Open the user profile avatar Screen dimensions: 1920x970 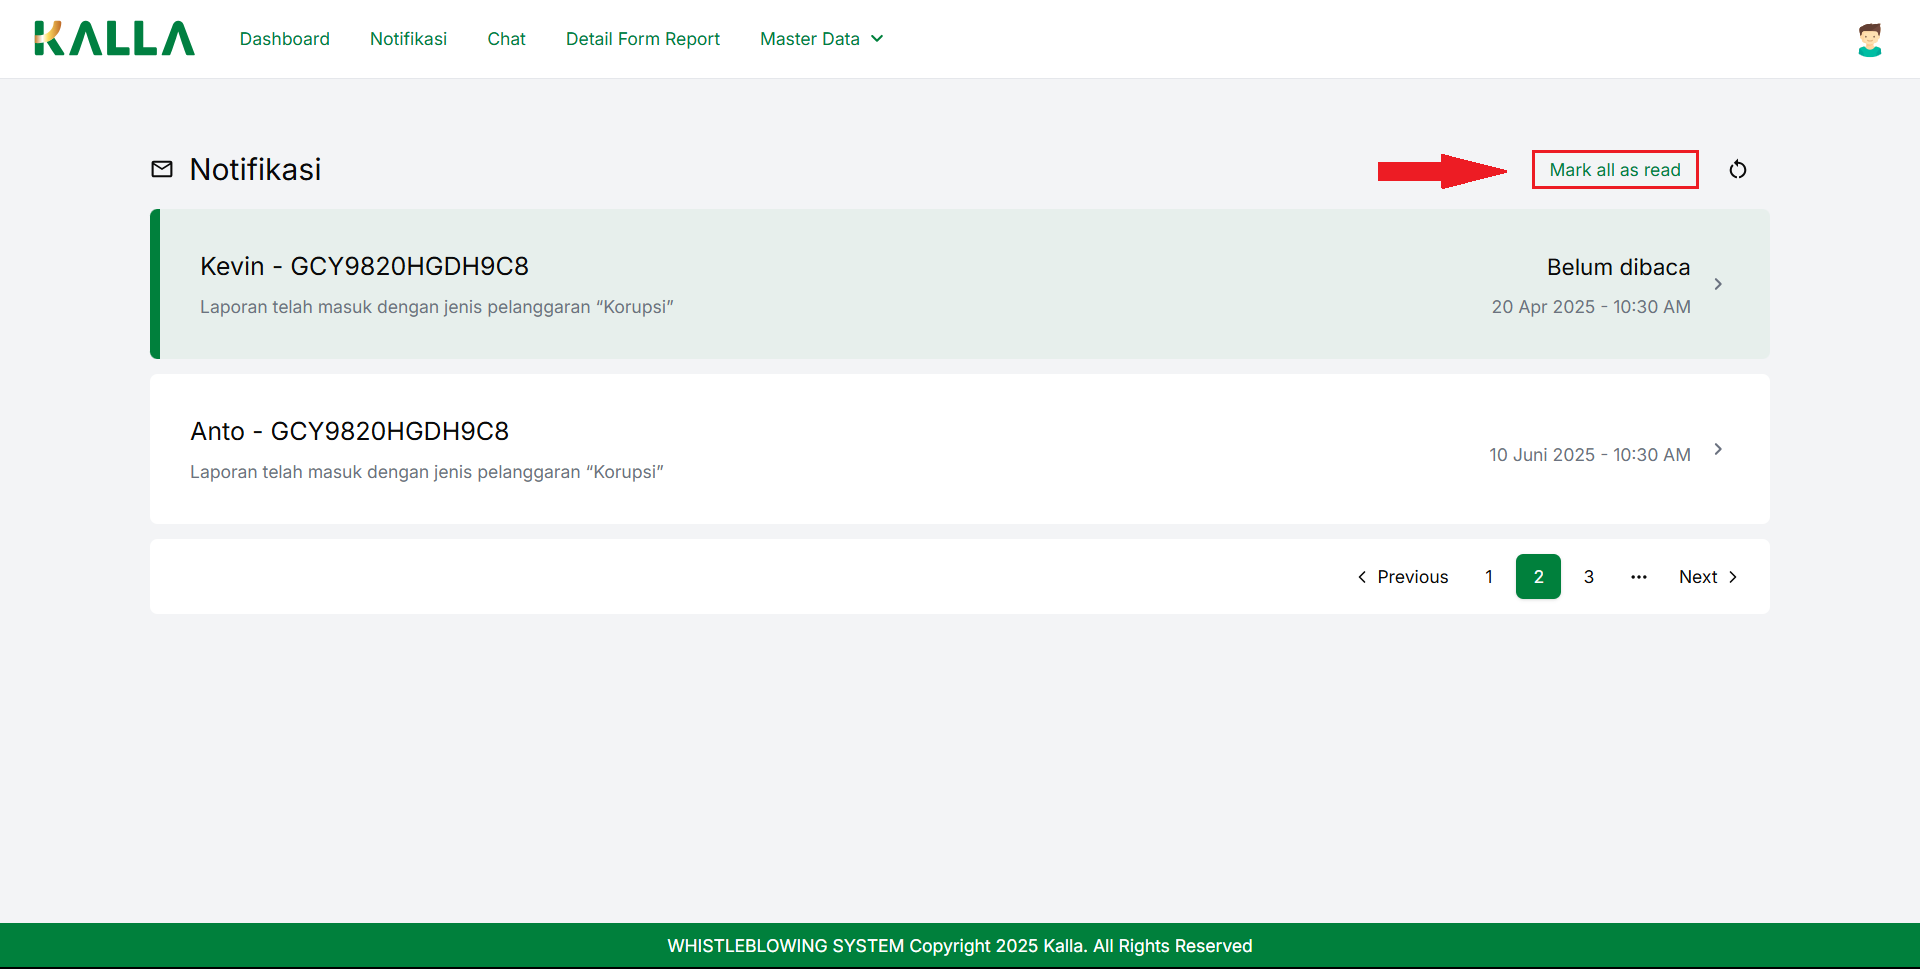pyautogui.click(x=1869, y=40)
